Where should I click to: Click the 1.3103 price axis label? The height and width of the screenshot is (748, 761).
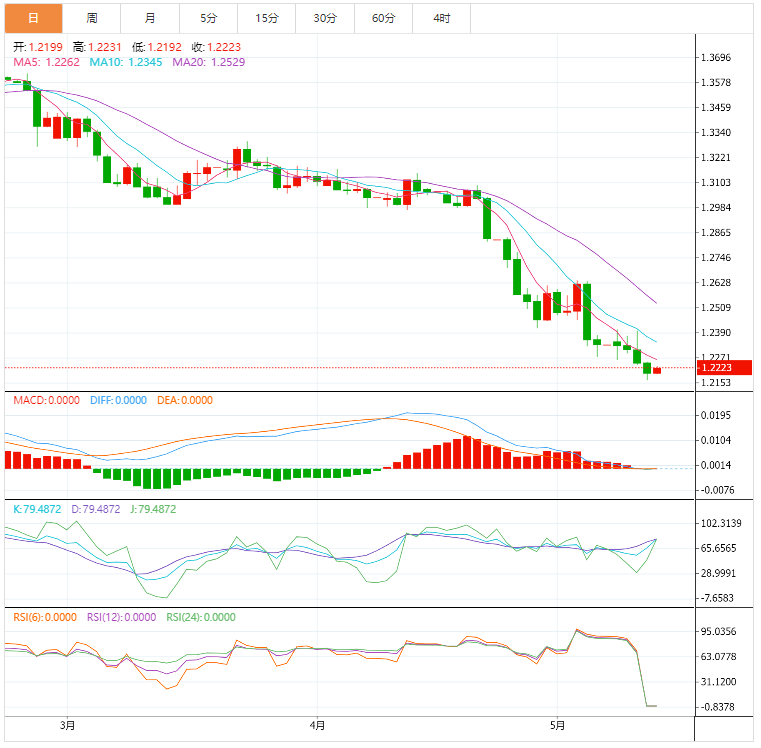(716, 183)
